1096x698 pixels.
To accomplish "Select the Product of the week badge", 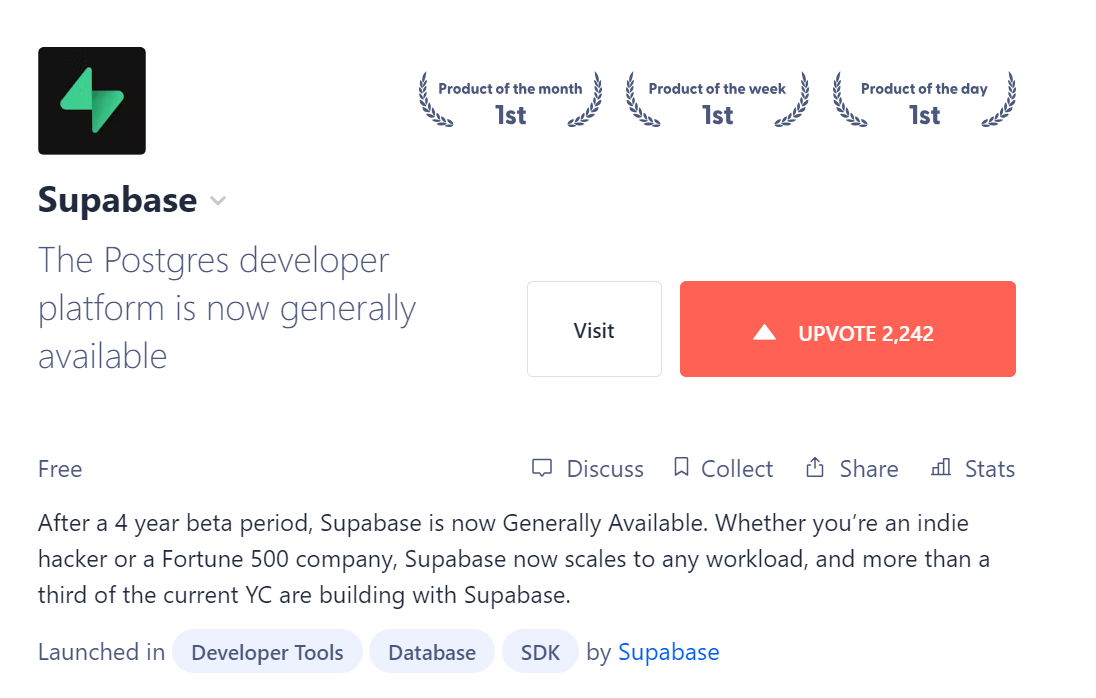I will 717,102.
